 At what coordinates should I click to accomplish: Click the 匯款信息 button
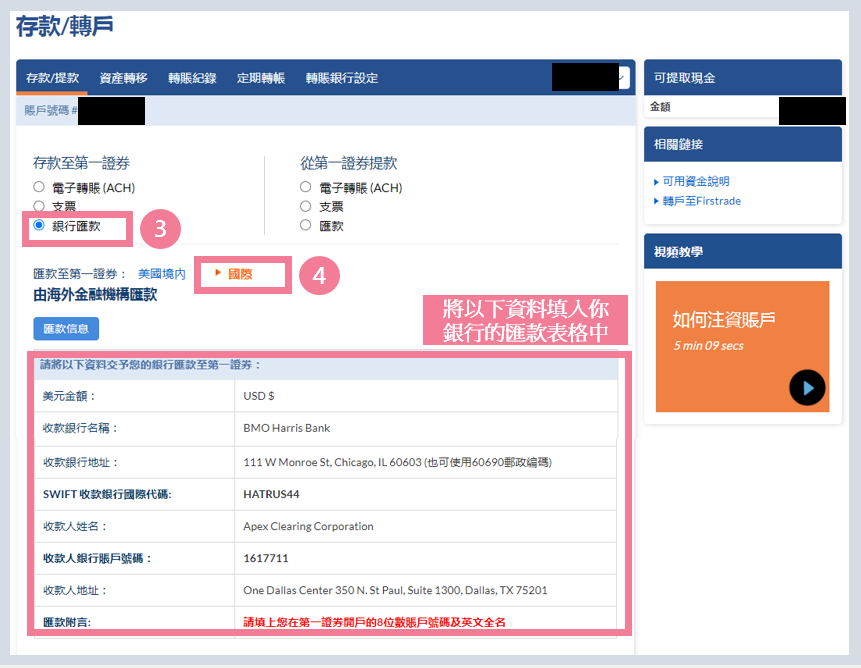(x=66, y=329)
